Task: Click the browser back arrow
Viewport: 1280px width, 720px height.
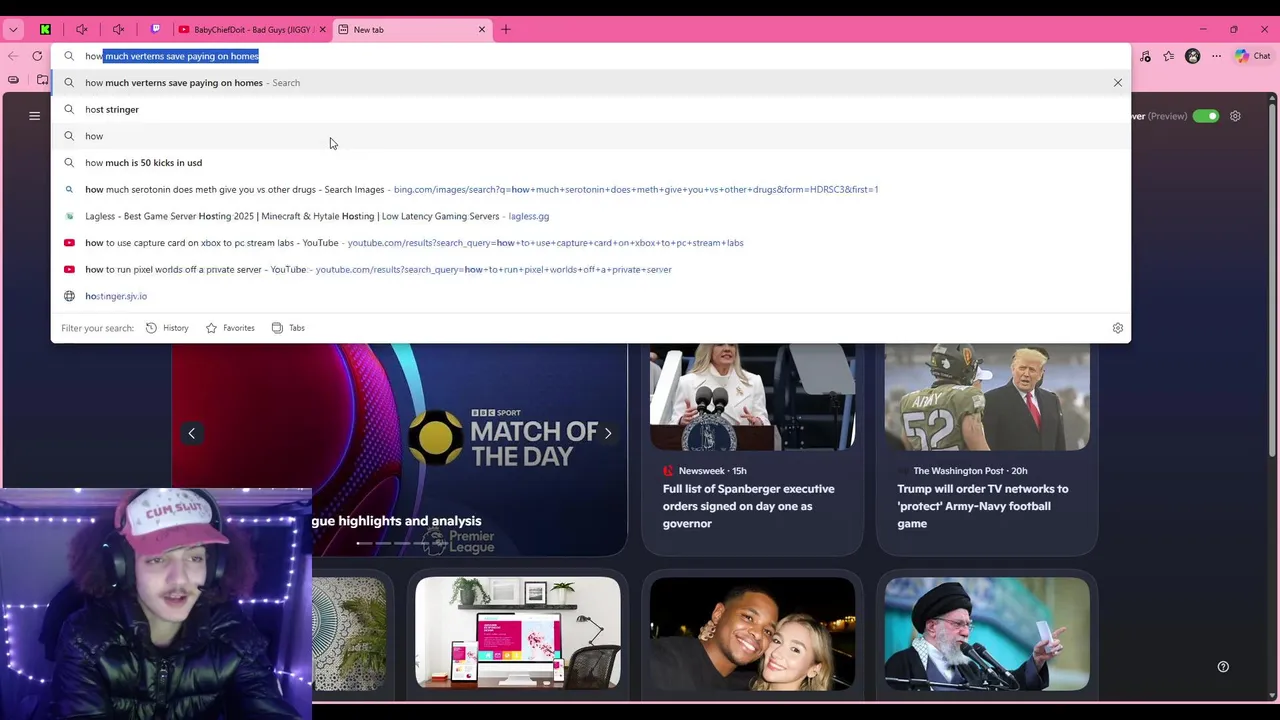Action: 12,56
